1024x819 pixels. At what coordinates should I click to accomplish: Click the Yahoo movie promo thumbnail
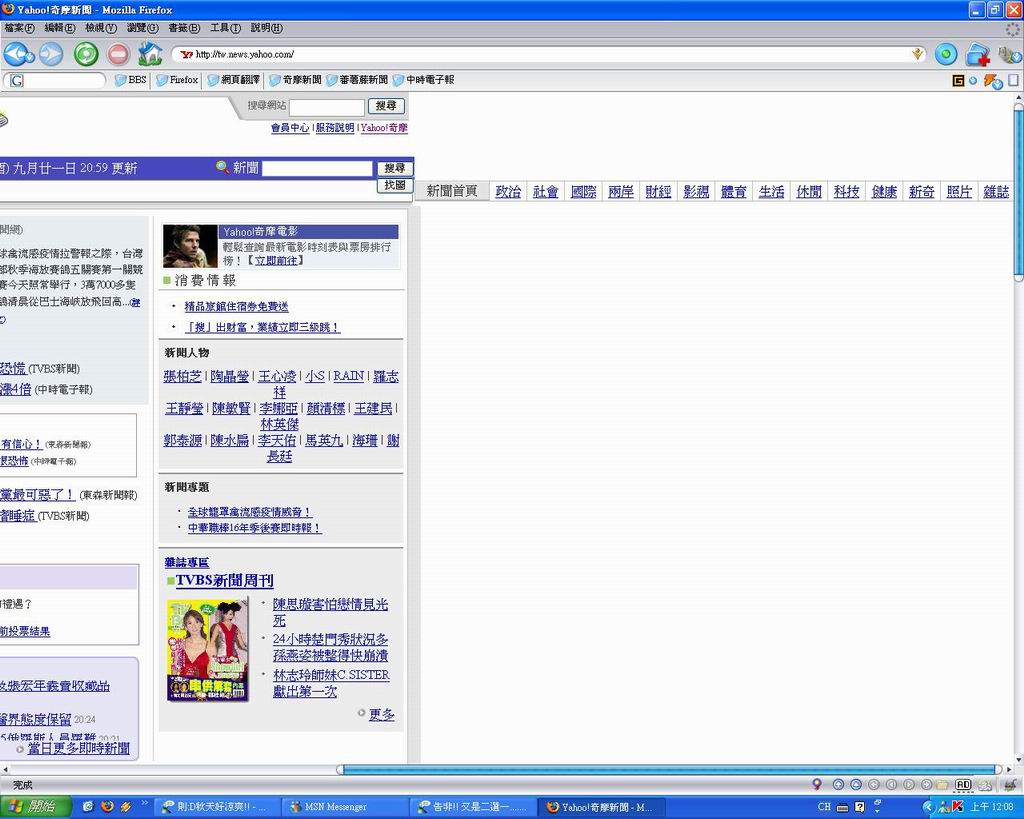[x=190, y=246]
